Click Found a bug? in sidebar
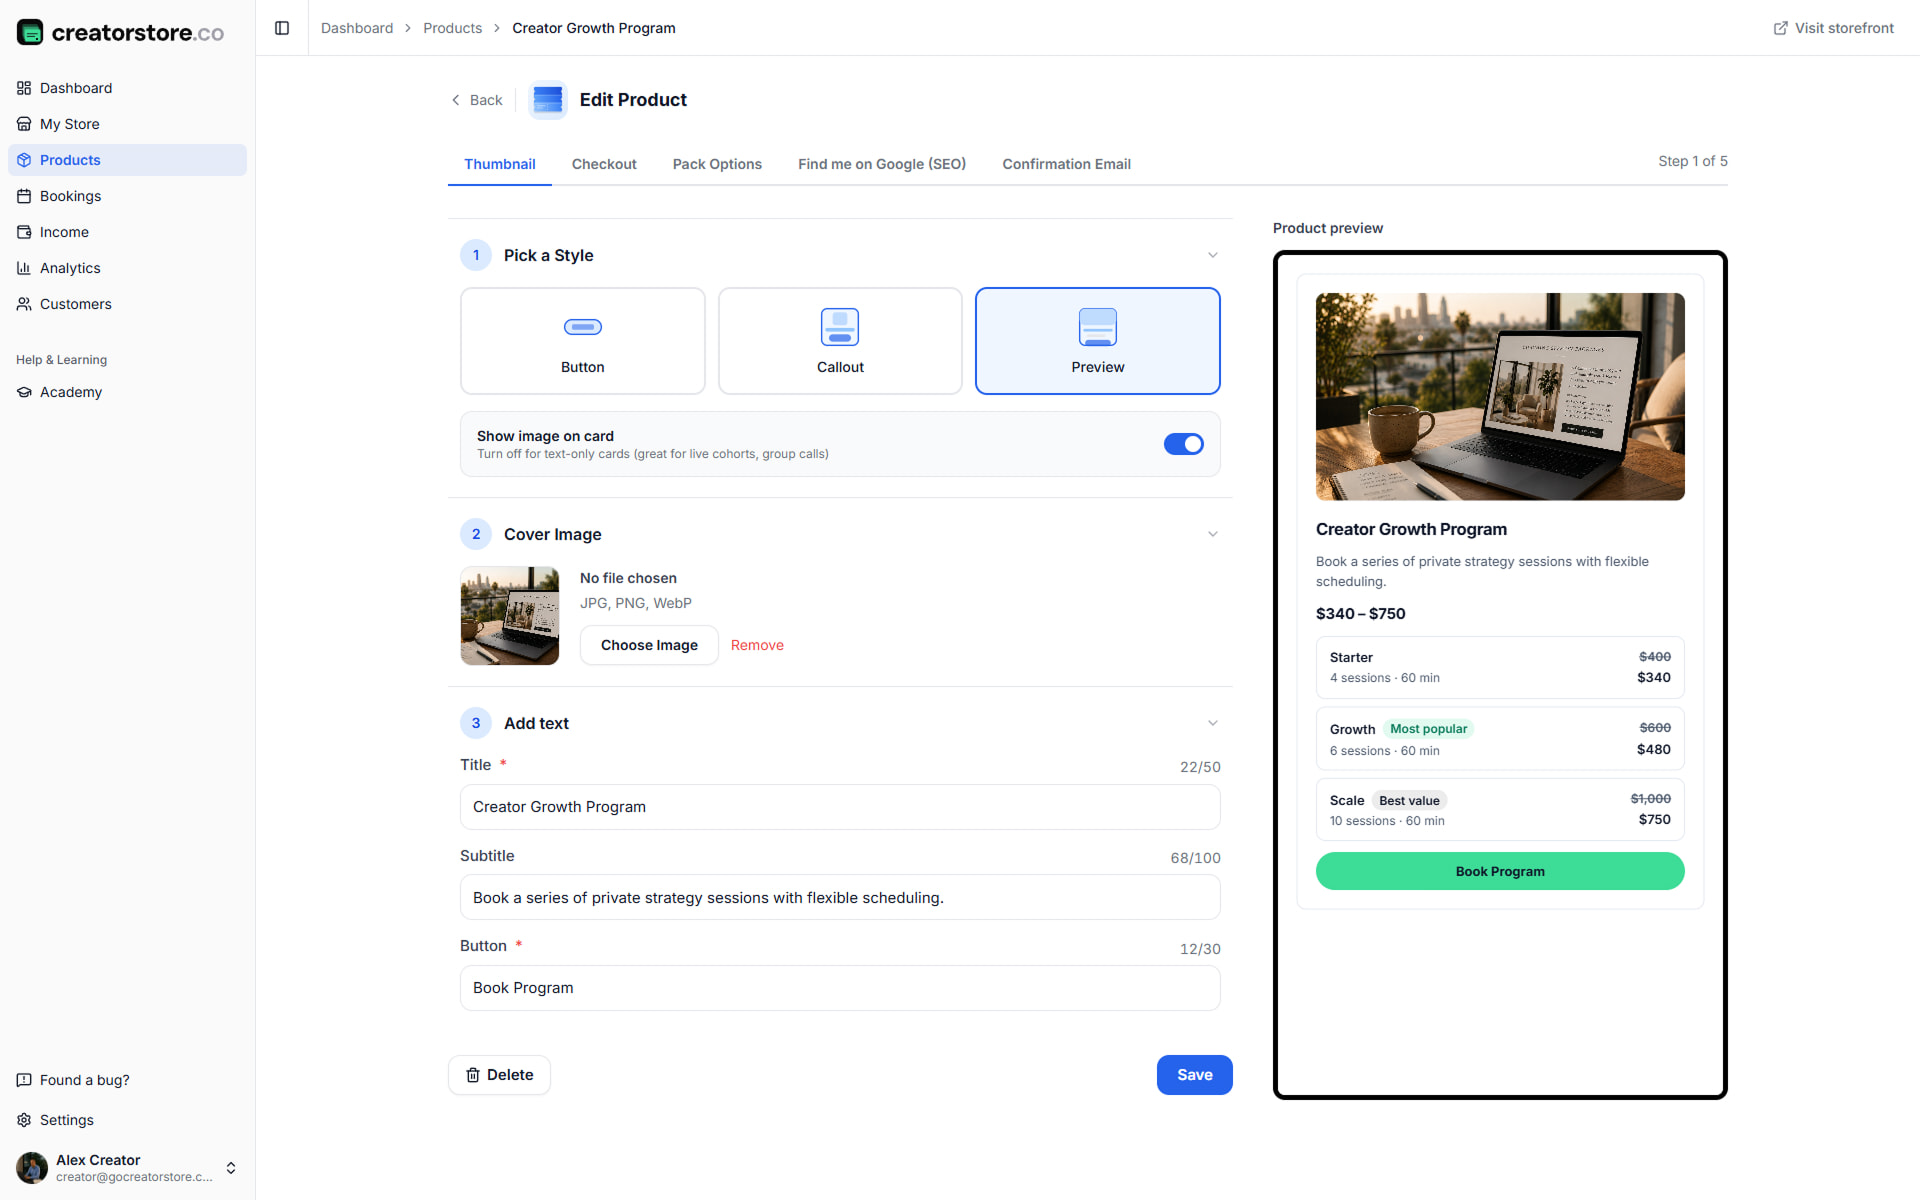Image resolution: width=1920 pixels, height=1200 pixels. (127, 1080)
